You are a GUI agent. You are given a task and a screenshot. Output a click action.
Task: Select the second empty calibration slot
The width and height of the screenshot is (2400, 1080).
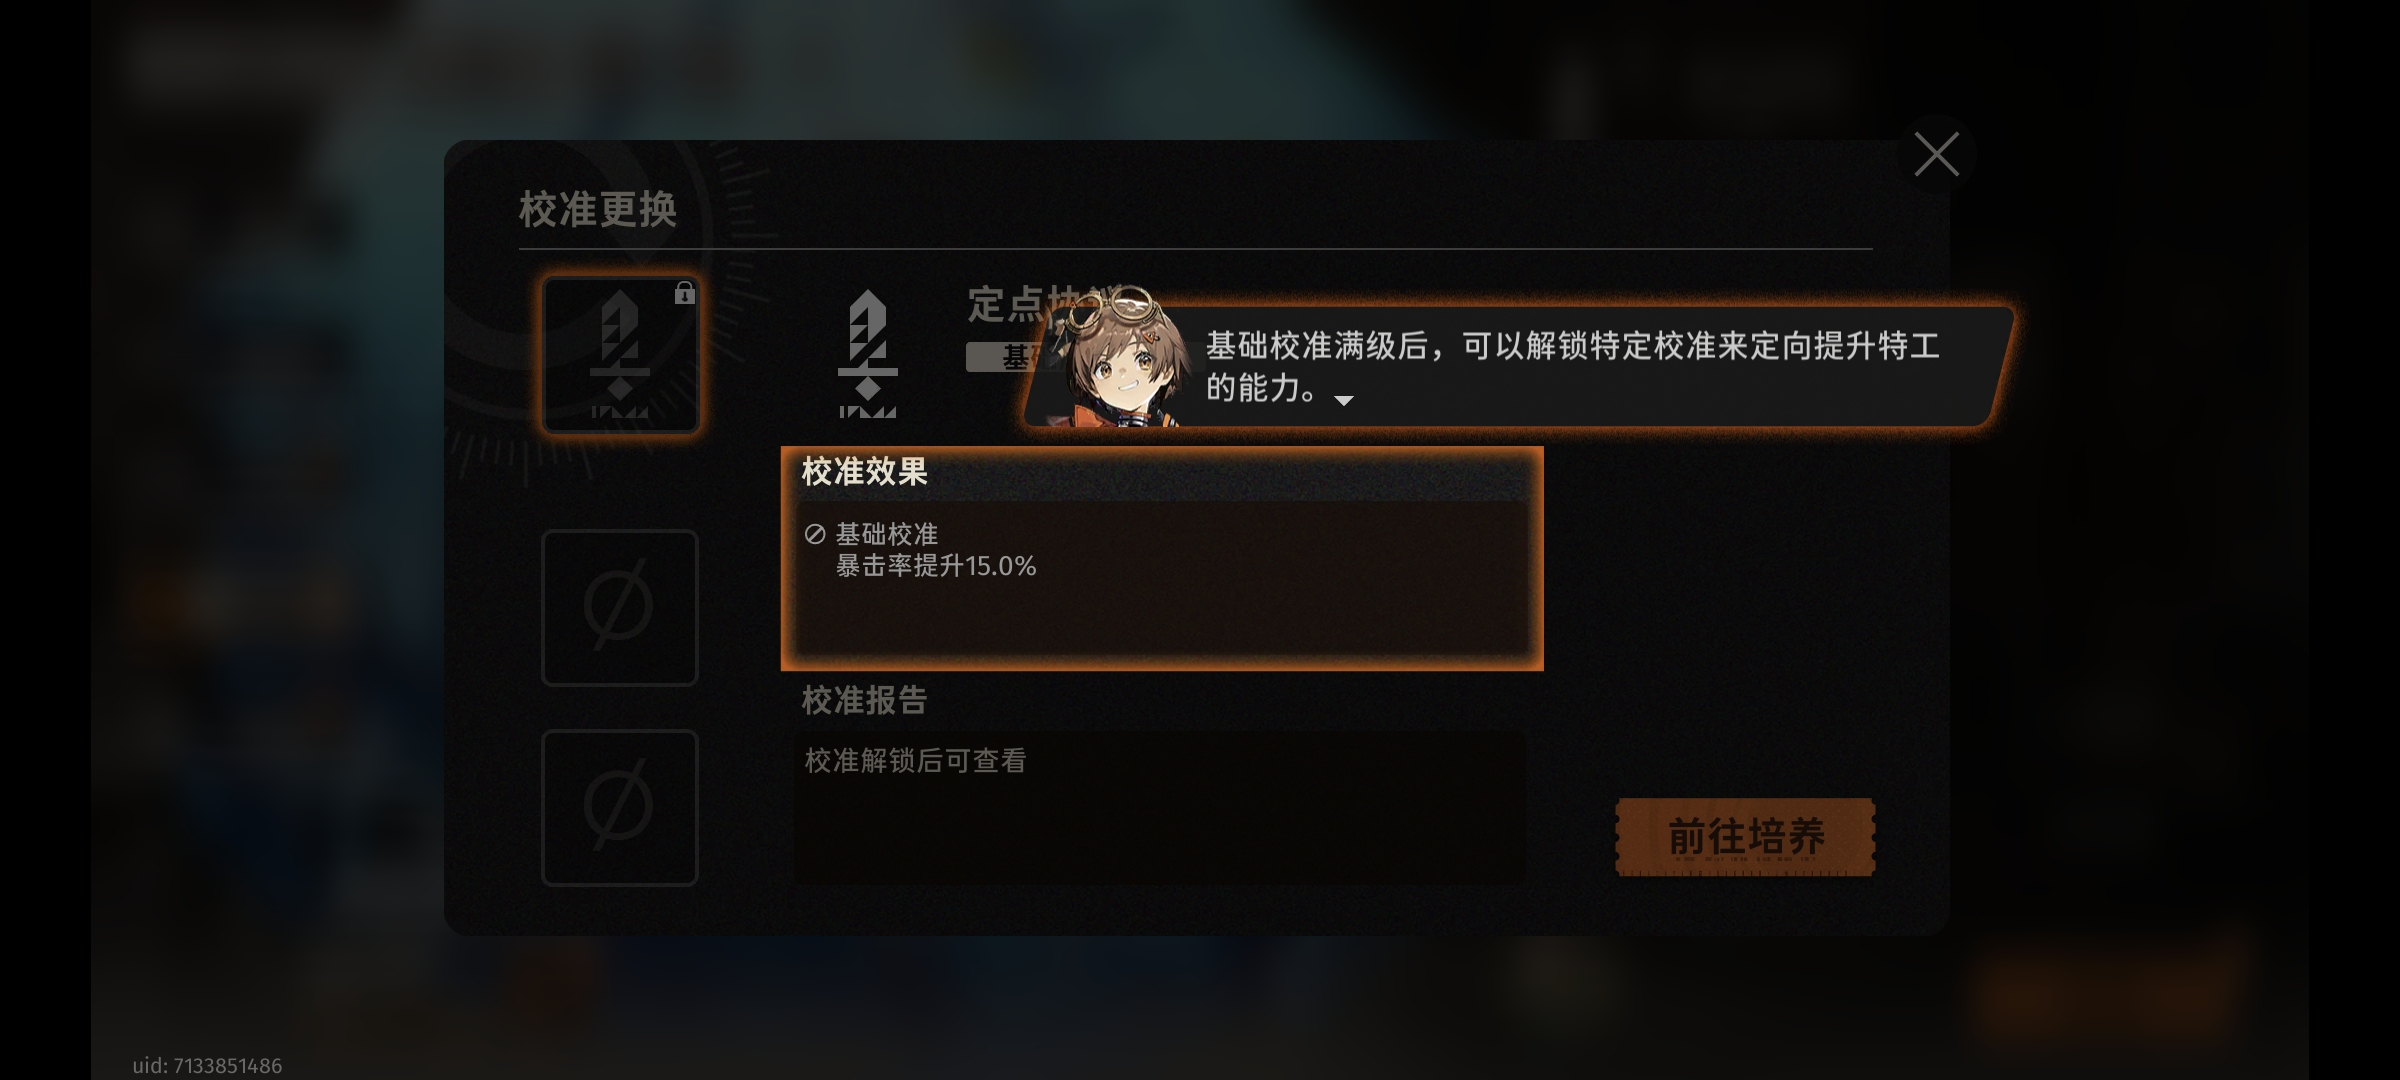pos(620,608)
